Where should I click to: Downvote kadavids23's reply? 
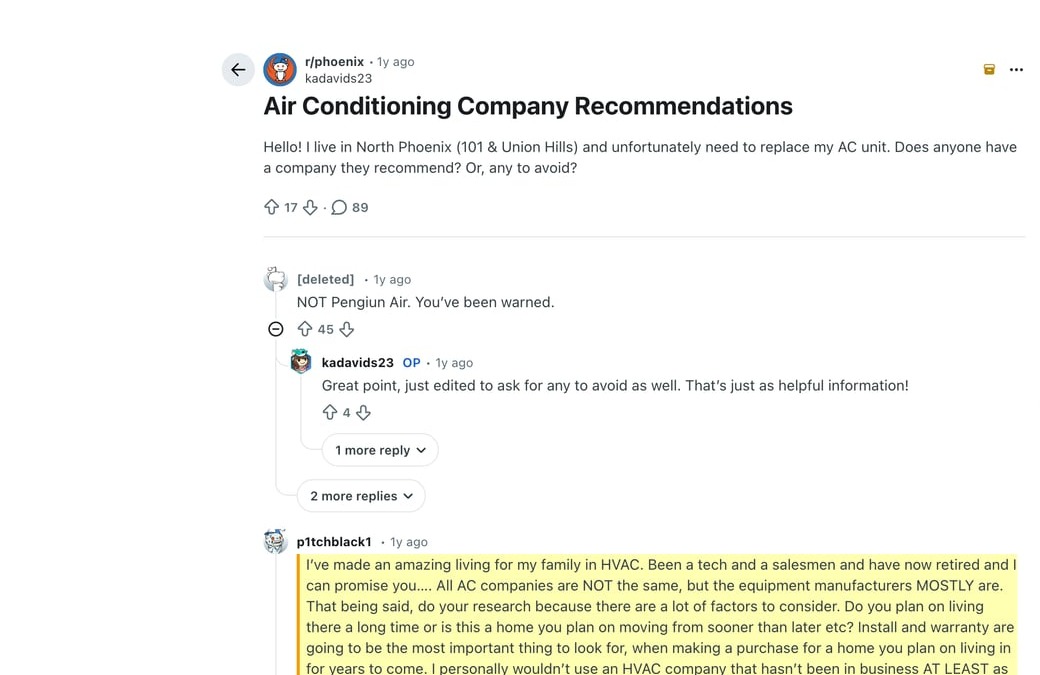(363, 411)
